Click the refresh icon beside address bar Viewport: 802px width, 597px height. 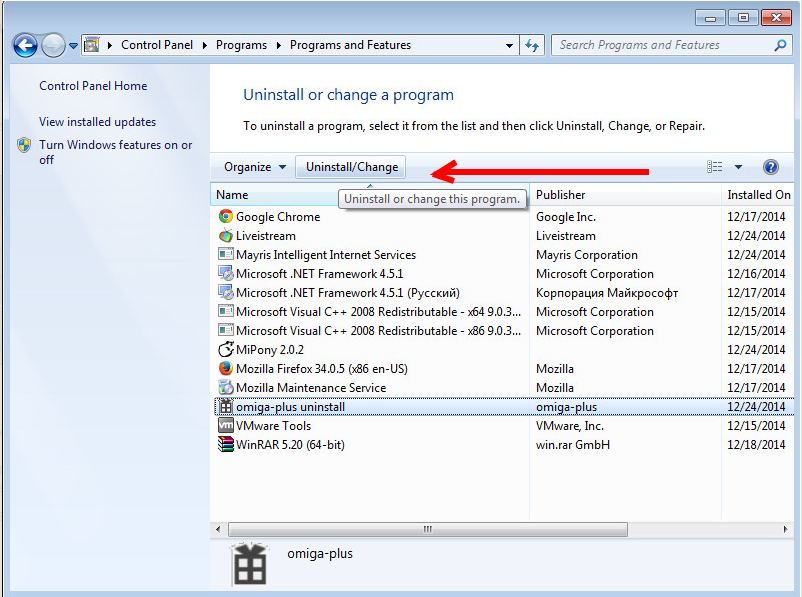click(532, 45)
